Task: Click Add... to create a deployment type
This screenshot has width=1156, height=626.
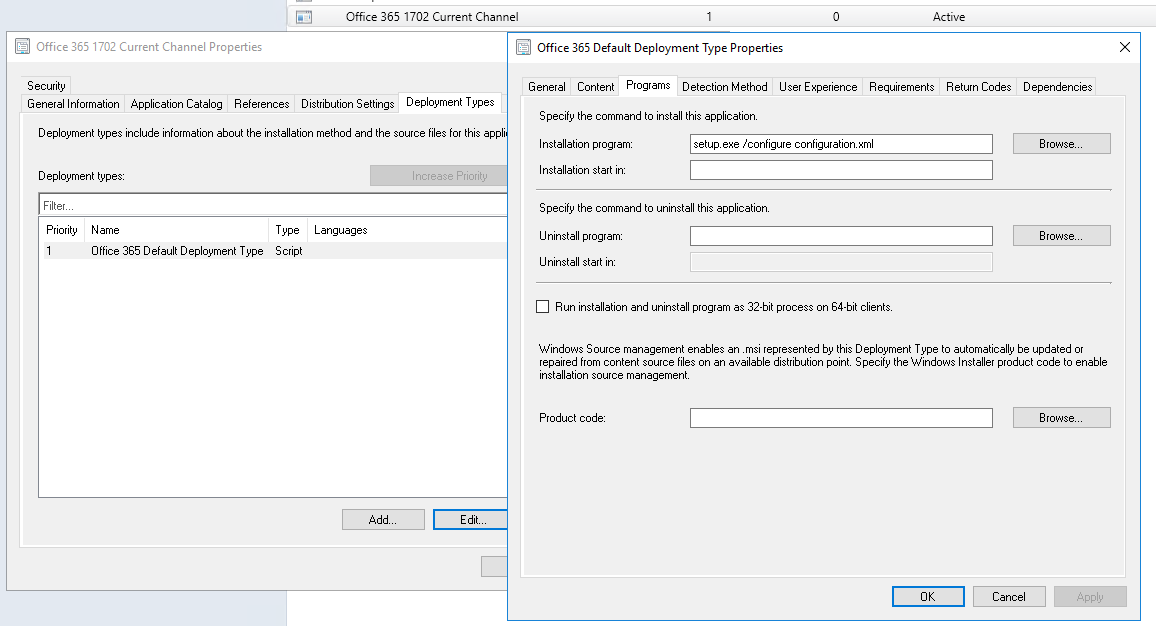Action: 383,520
